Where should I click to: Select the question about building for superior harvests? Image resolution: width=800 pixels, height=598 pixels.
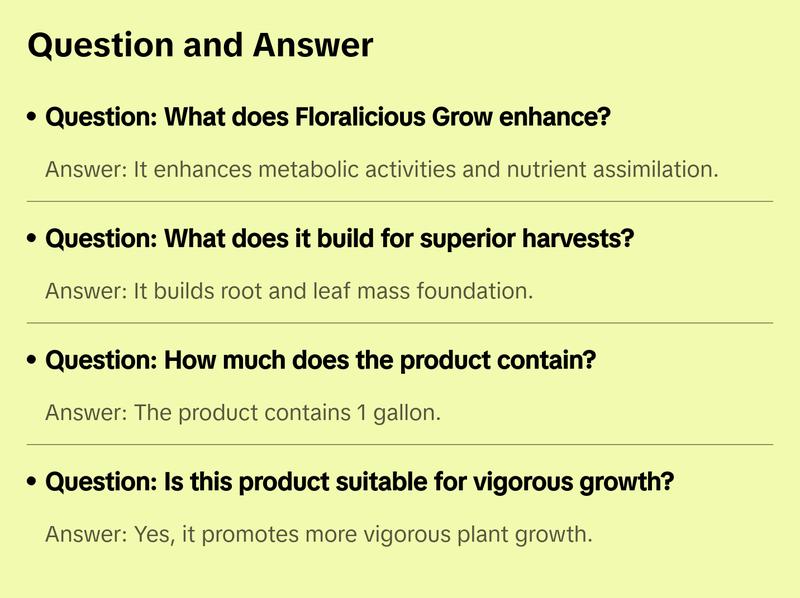pos(340,240)
